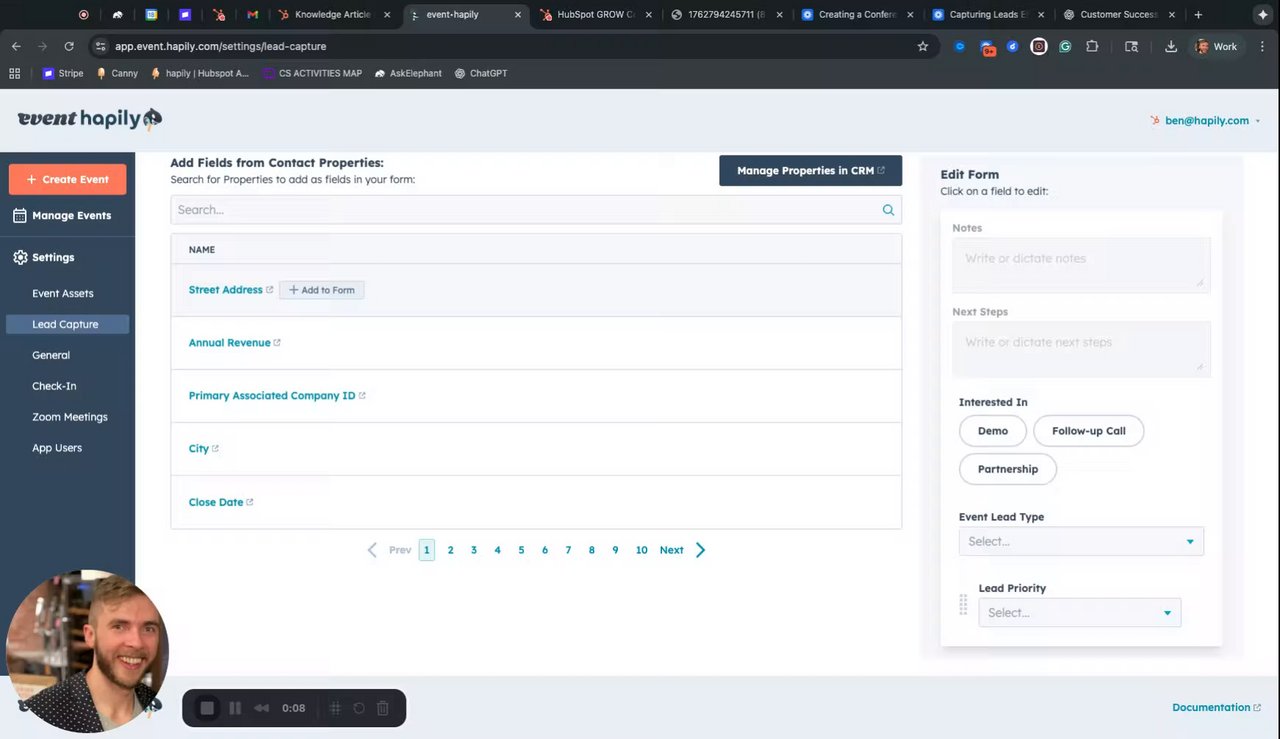Click Settings in sidebar
Image resolution: width=1280 pixels, height=739 pixels.
pos(44,257)
